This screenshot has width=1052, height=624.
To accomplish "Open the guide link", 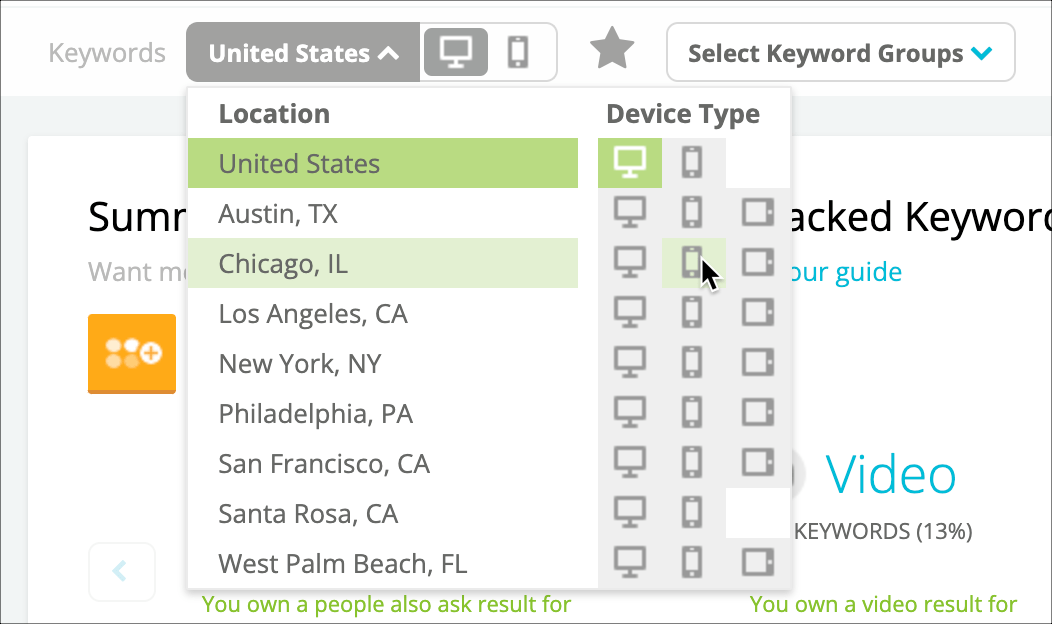I will [844, 272].
